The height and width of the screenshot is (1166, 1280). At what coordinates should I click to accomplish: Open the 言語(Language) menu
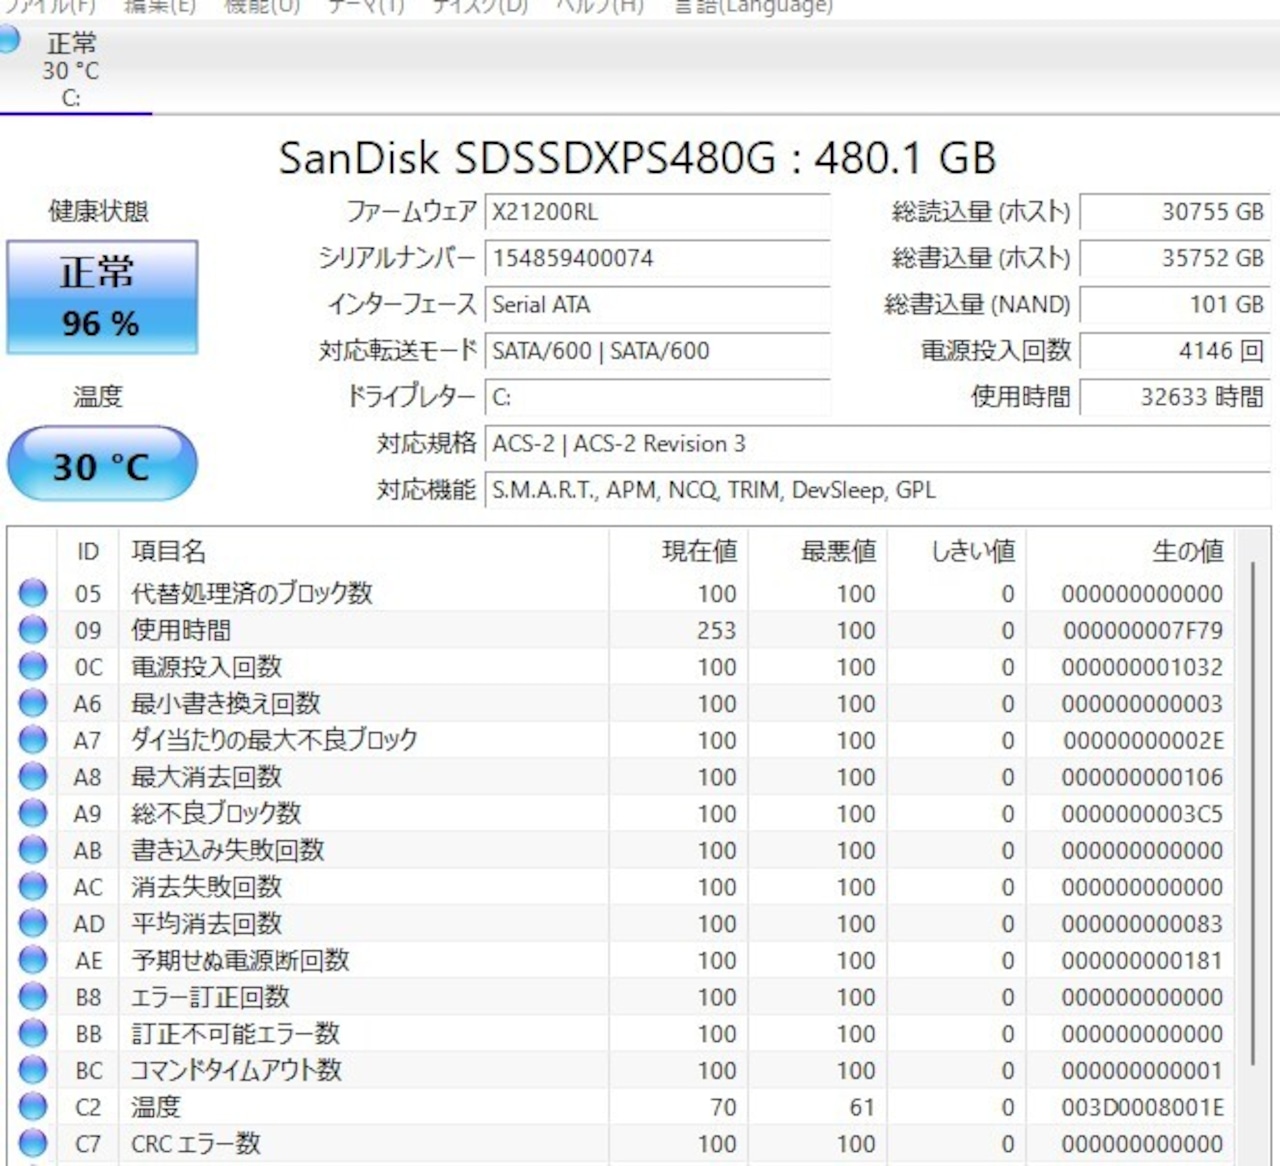(x=753, y=6)
